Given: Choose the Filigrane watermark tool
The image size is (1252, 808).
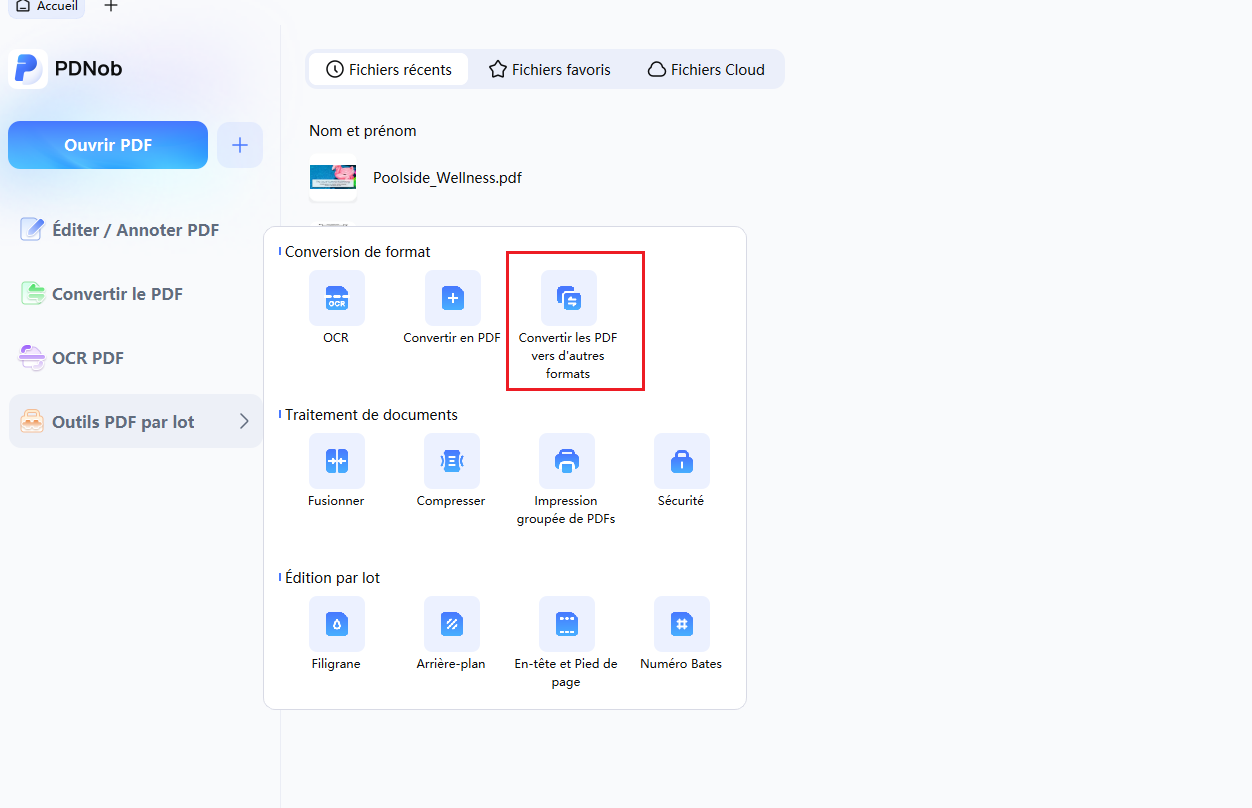Looking at the screenshot, I should (337, 624).
